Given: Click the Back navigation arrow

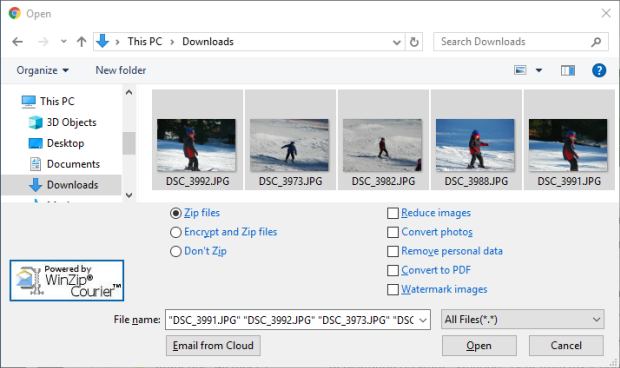Looking at the screenshot, I should pos(17,42).
